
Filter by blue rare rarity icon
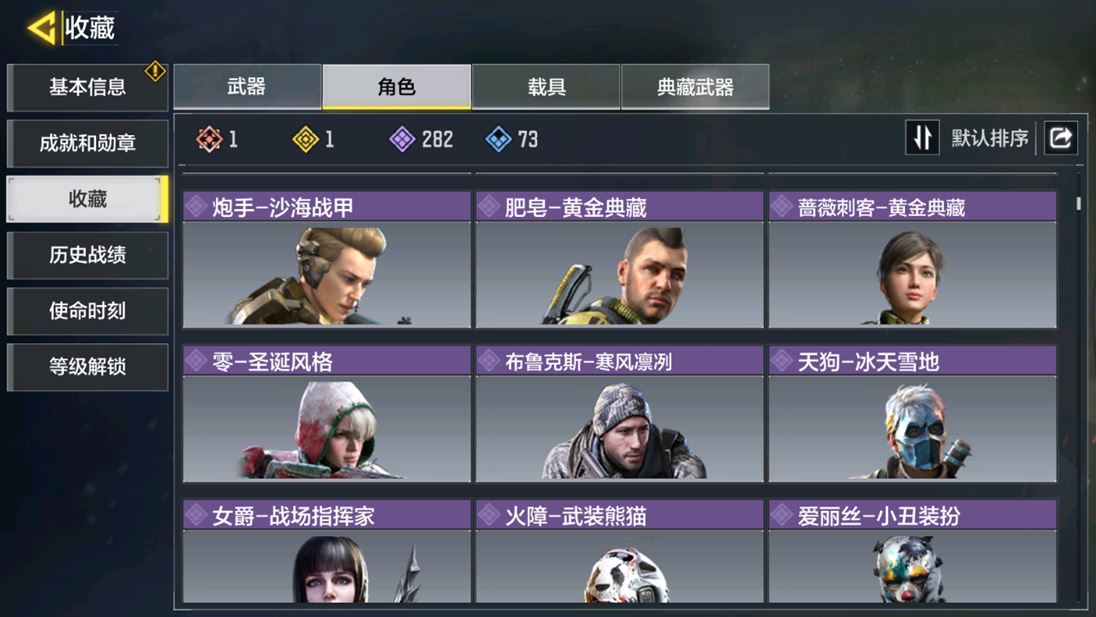coord(498,139)
